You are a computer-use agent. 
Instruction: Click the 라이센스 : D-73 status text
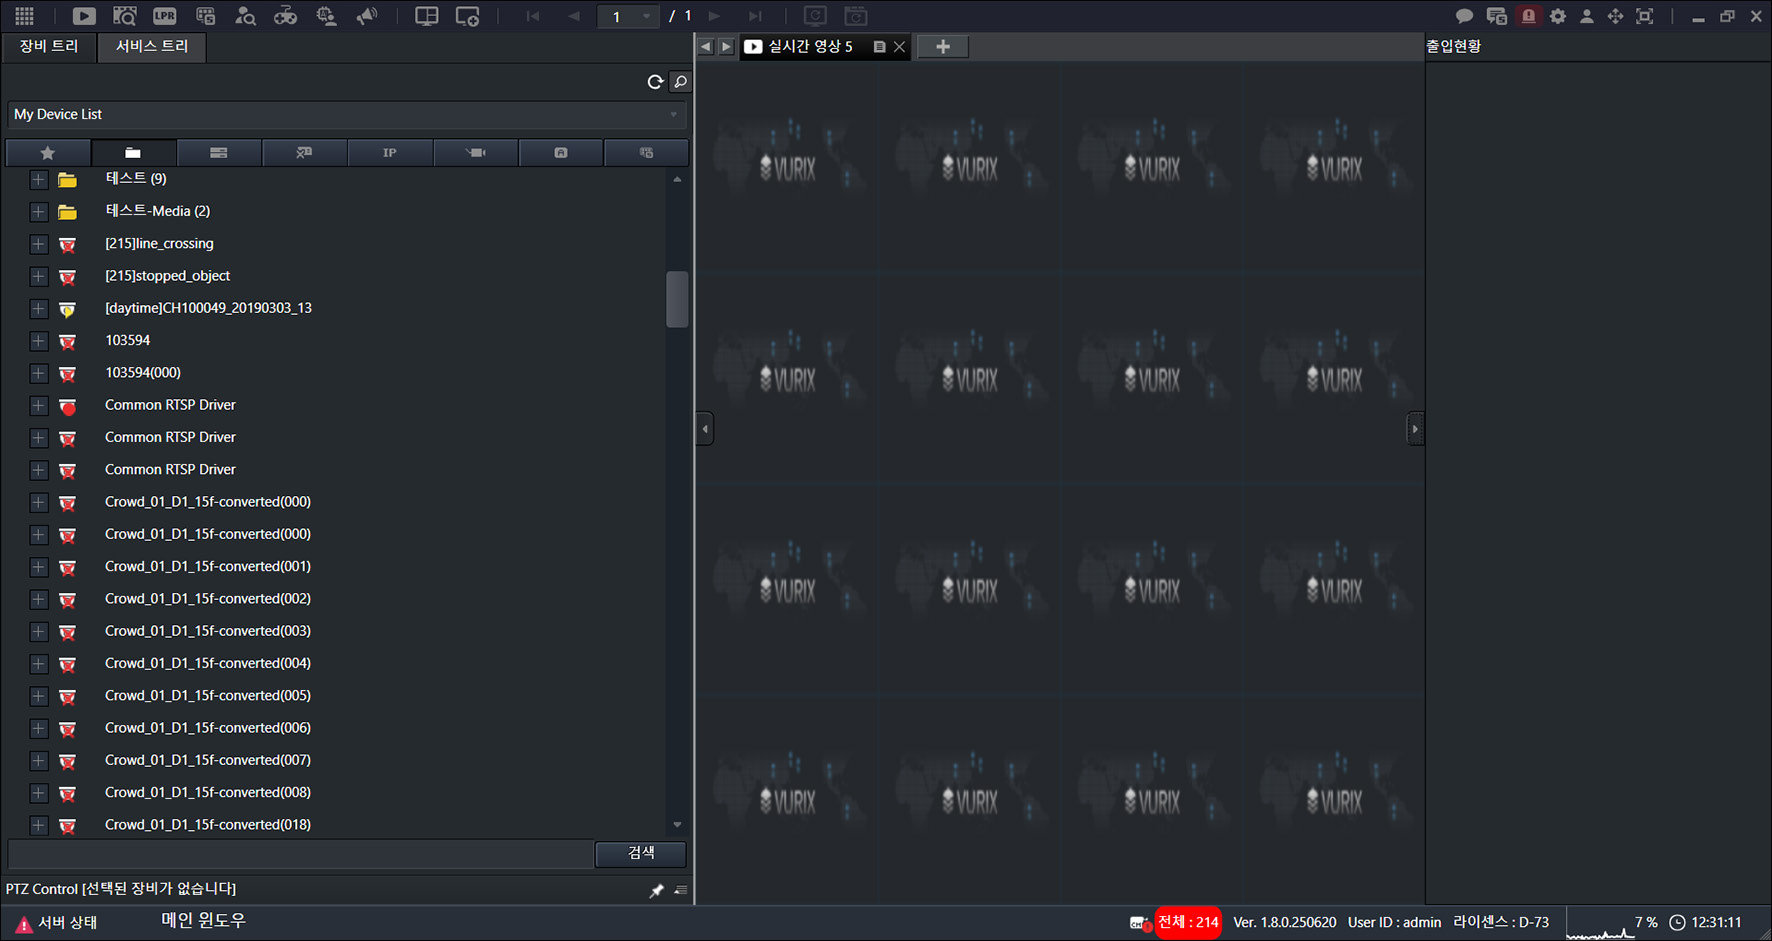(1501, 923)
